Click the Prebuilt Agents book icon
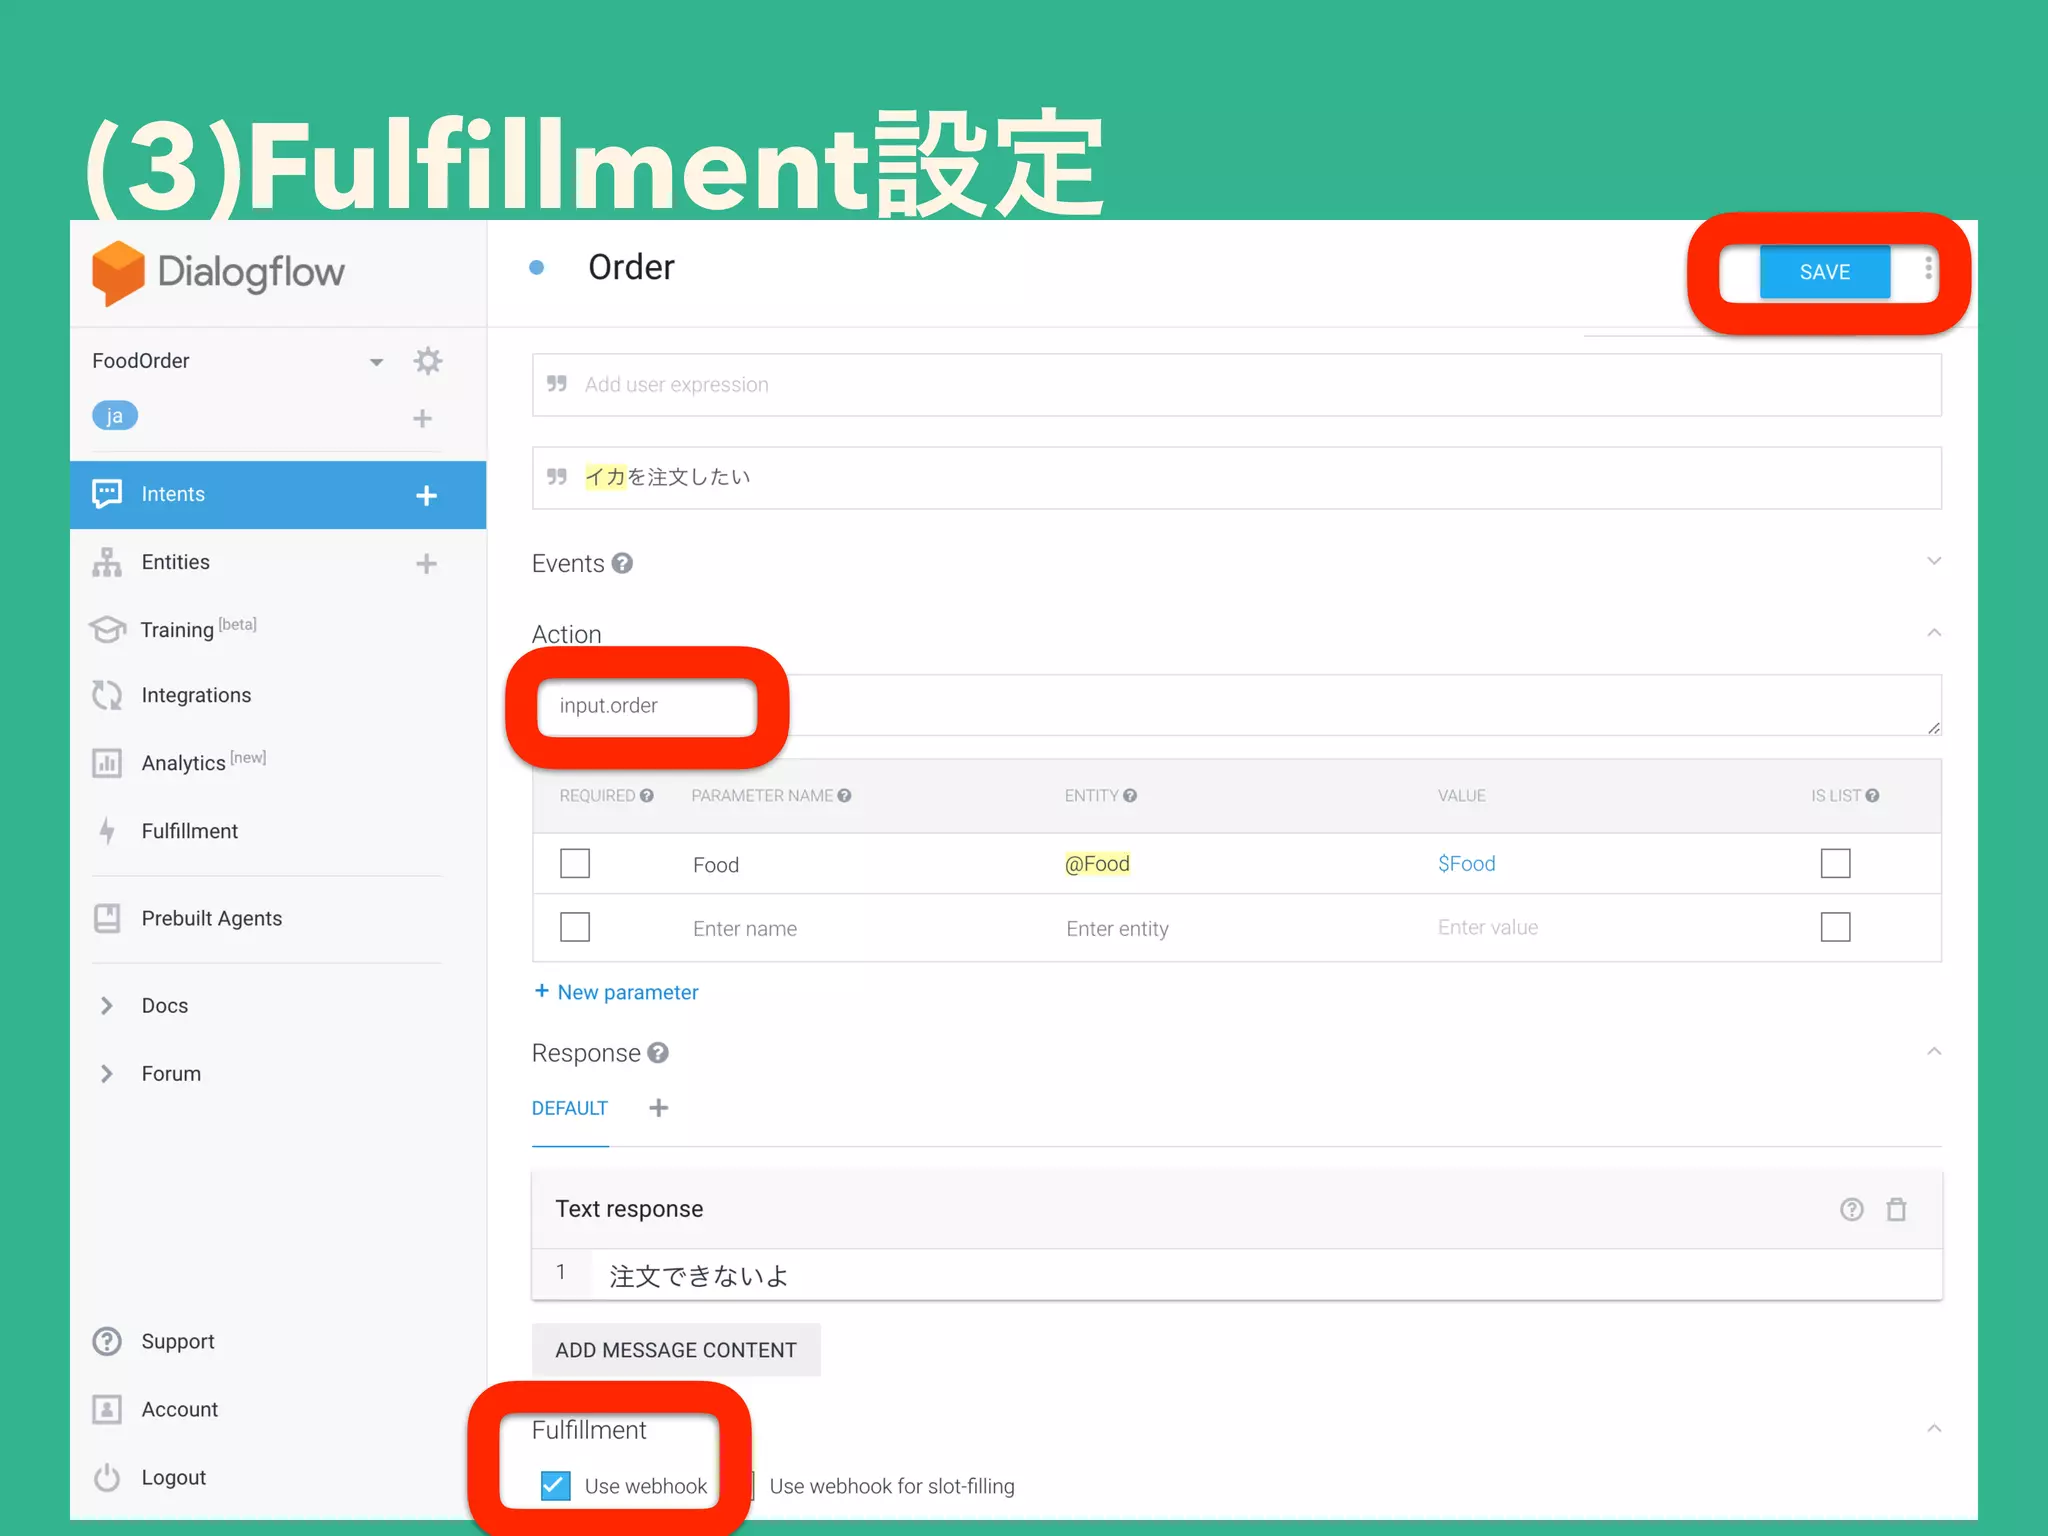This screenshot has width=2048, height=1536. (107, 918)
